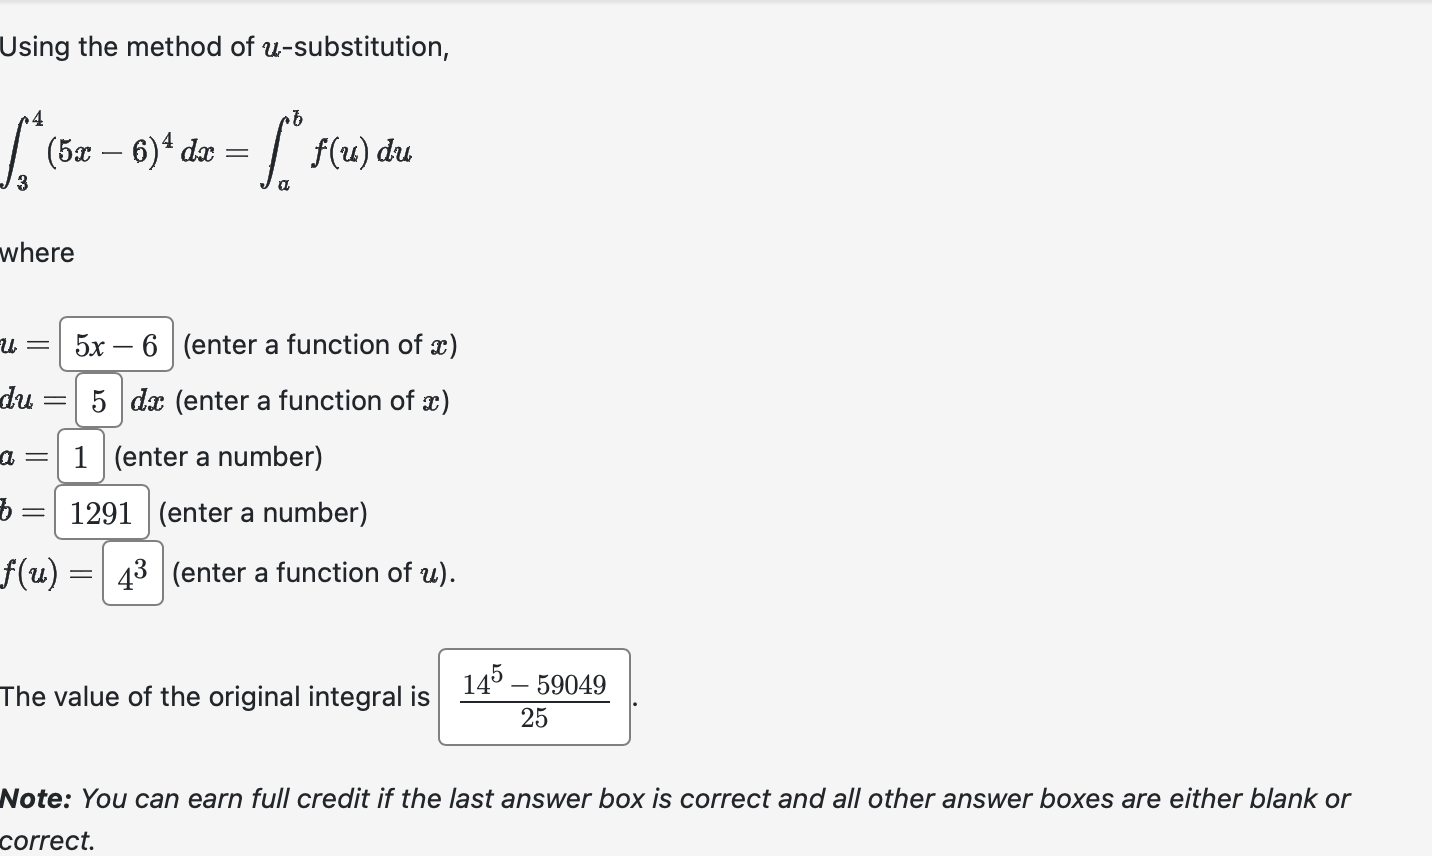Click the 'where' text label
The width and height of the screenshot is (1432, 856).
click(x=37, y=253)
